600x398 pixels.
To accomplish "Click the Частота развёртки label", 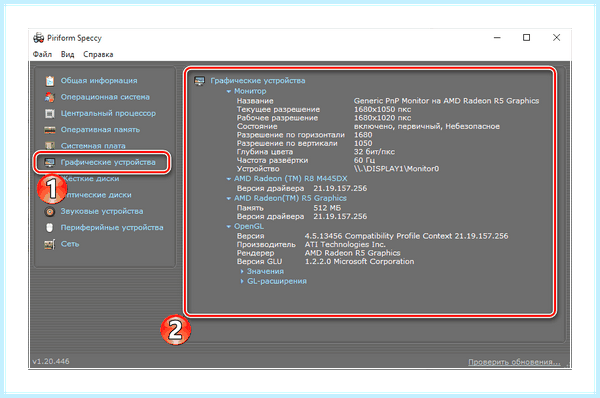I will 272,160.
